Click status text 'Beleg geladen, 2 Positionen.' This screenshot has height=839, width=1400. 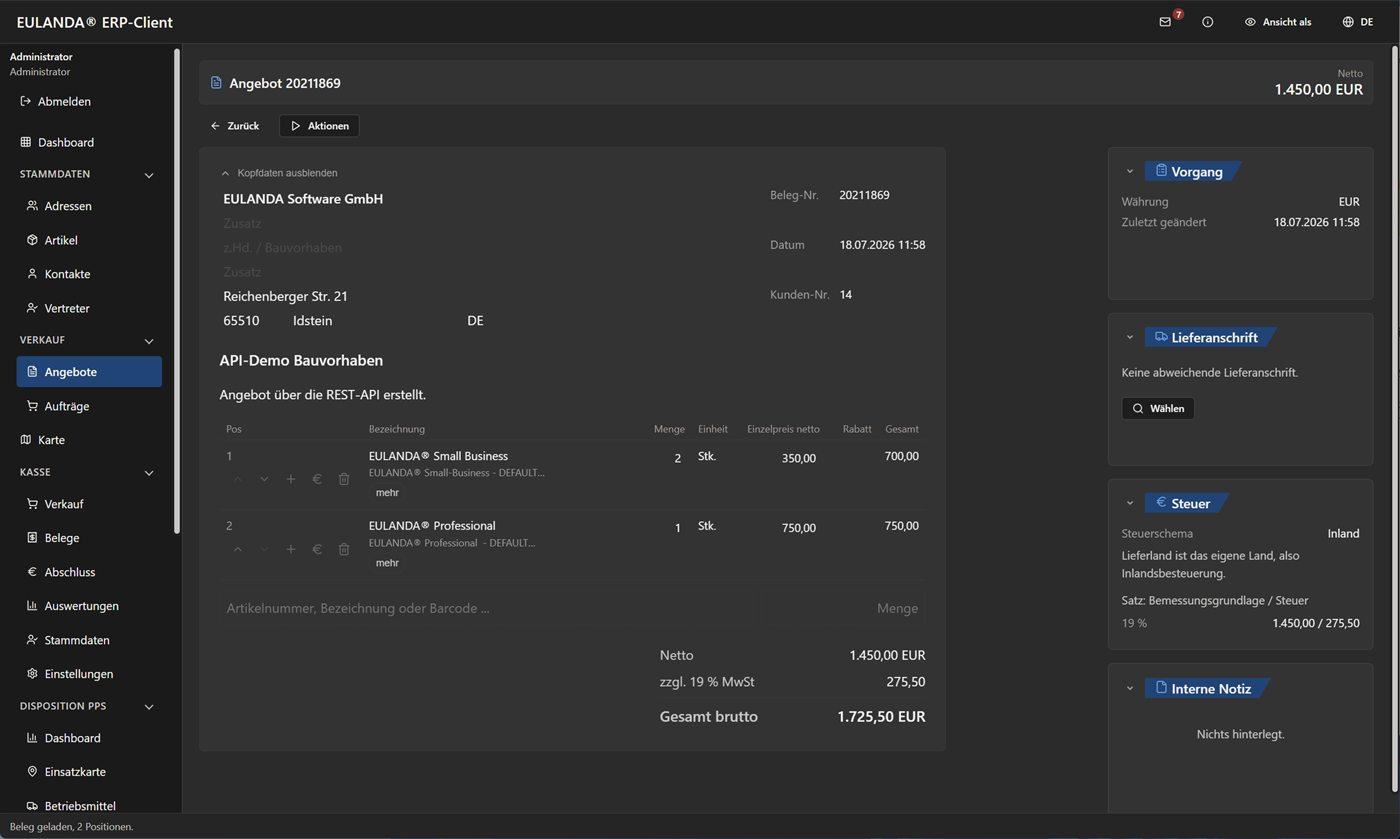(72, 827)
